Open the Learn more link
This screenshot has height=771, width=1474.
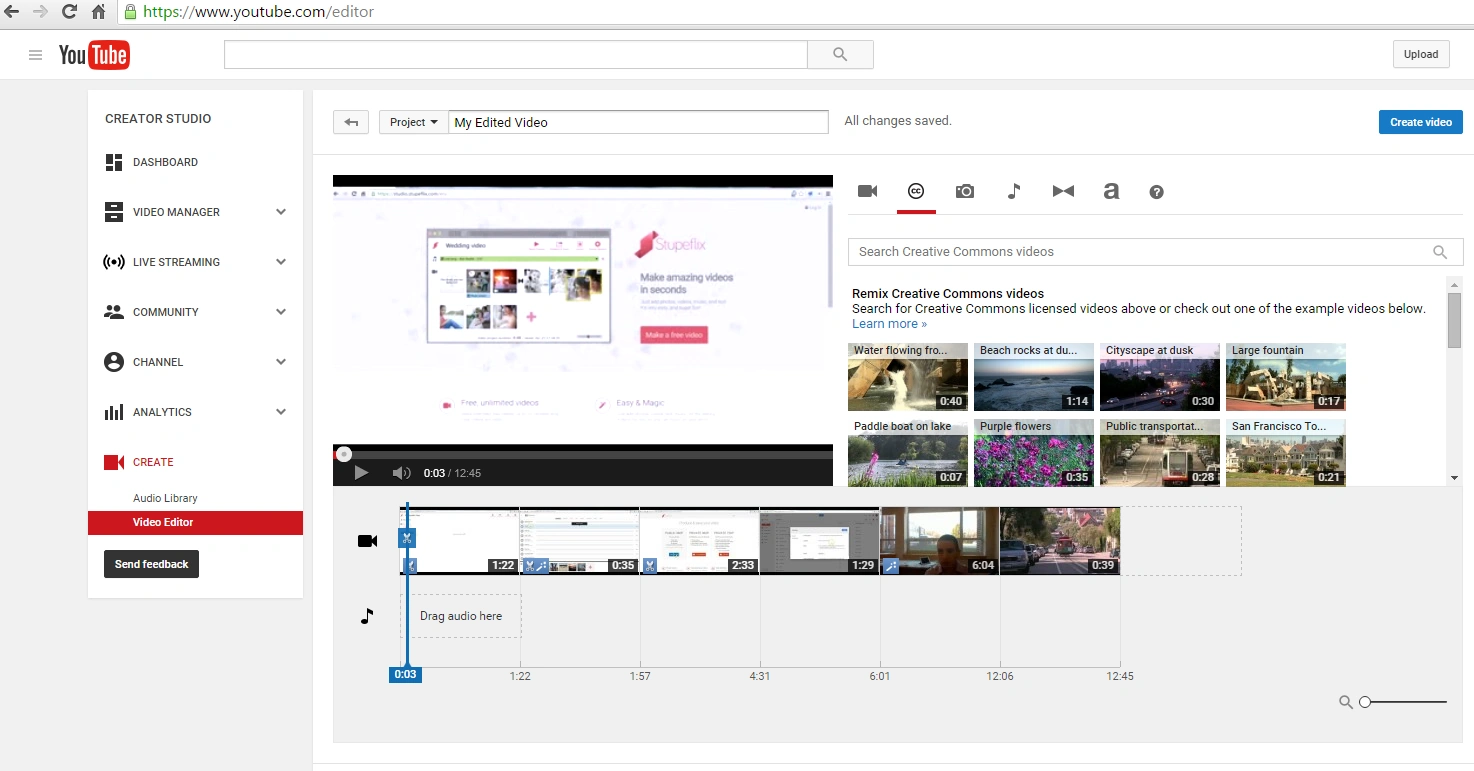point(889,324)
